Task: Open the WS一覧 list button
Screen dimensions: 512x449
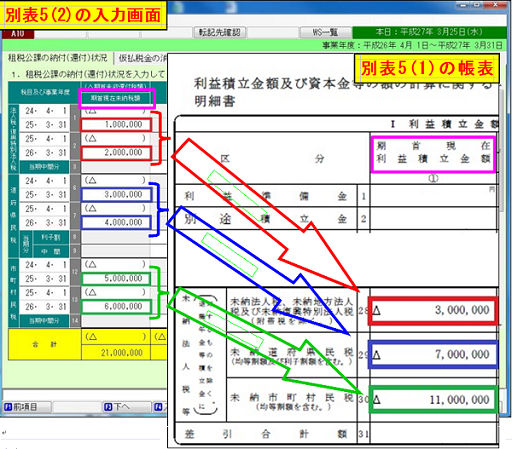Action: click(325, 32)
